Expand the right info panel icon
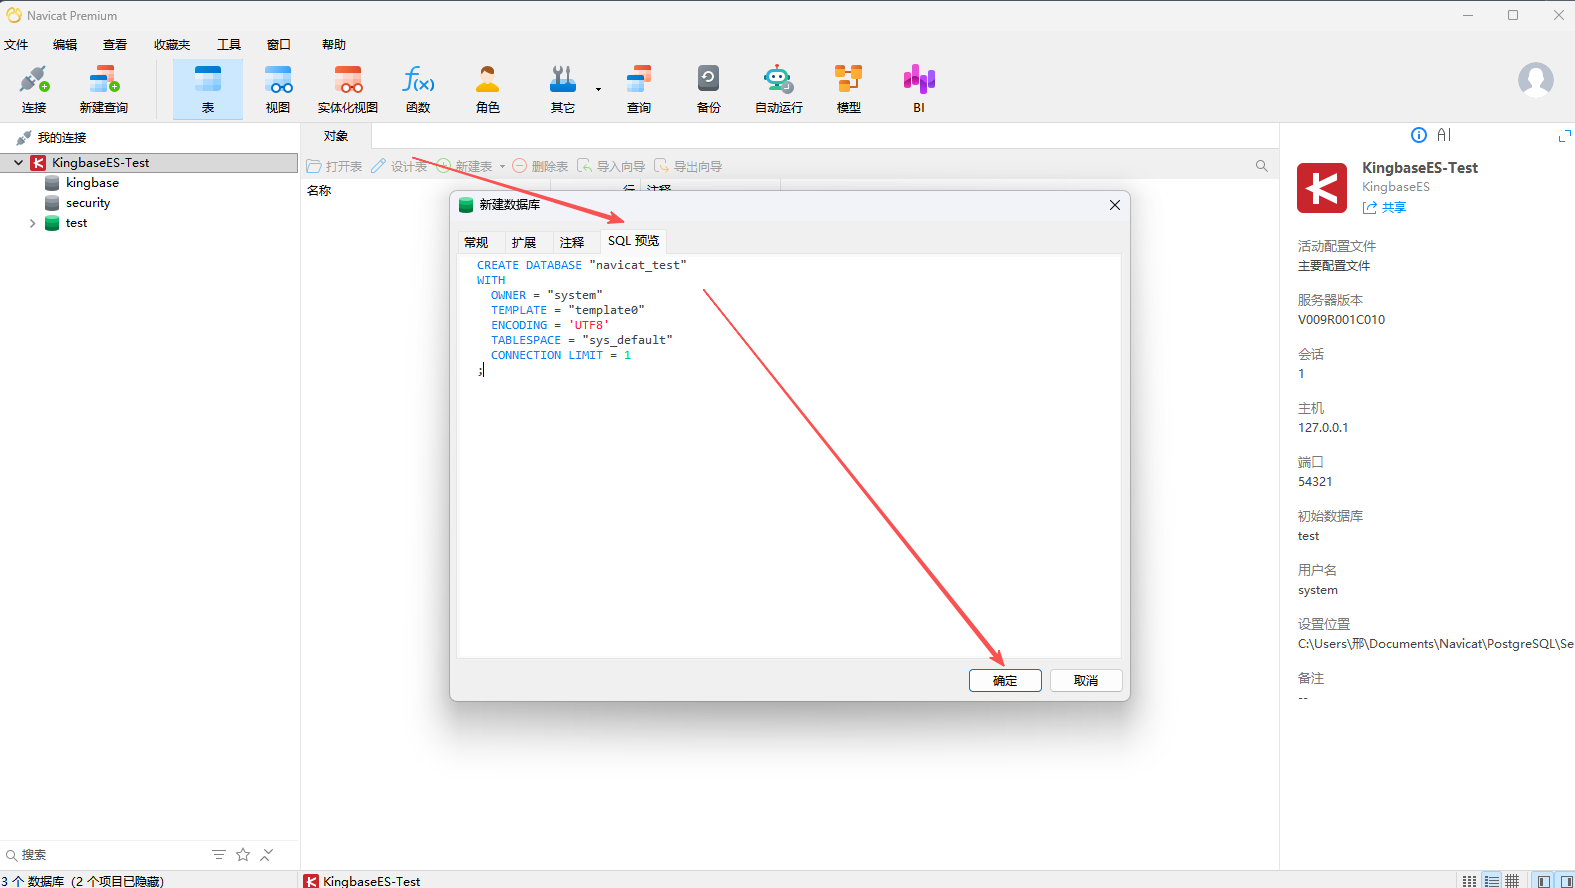The height and width of the screenshot is (888, 1575). [1565, 135]
